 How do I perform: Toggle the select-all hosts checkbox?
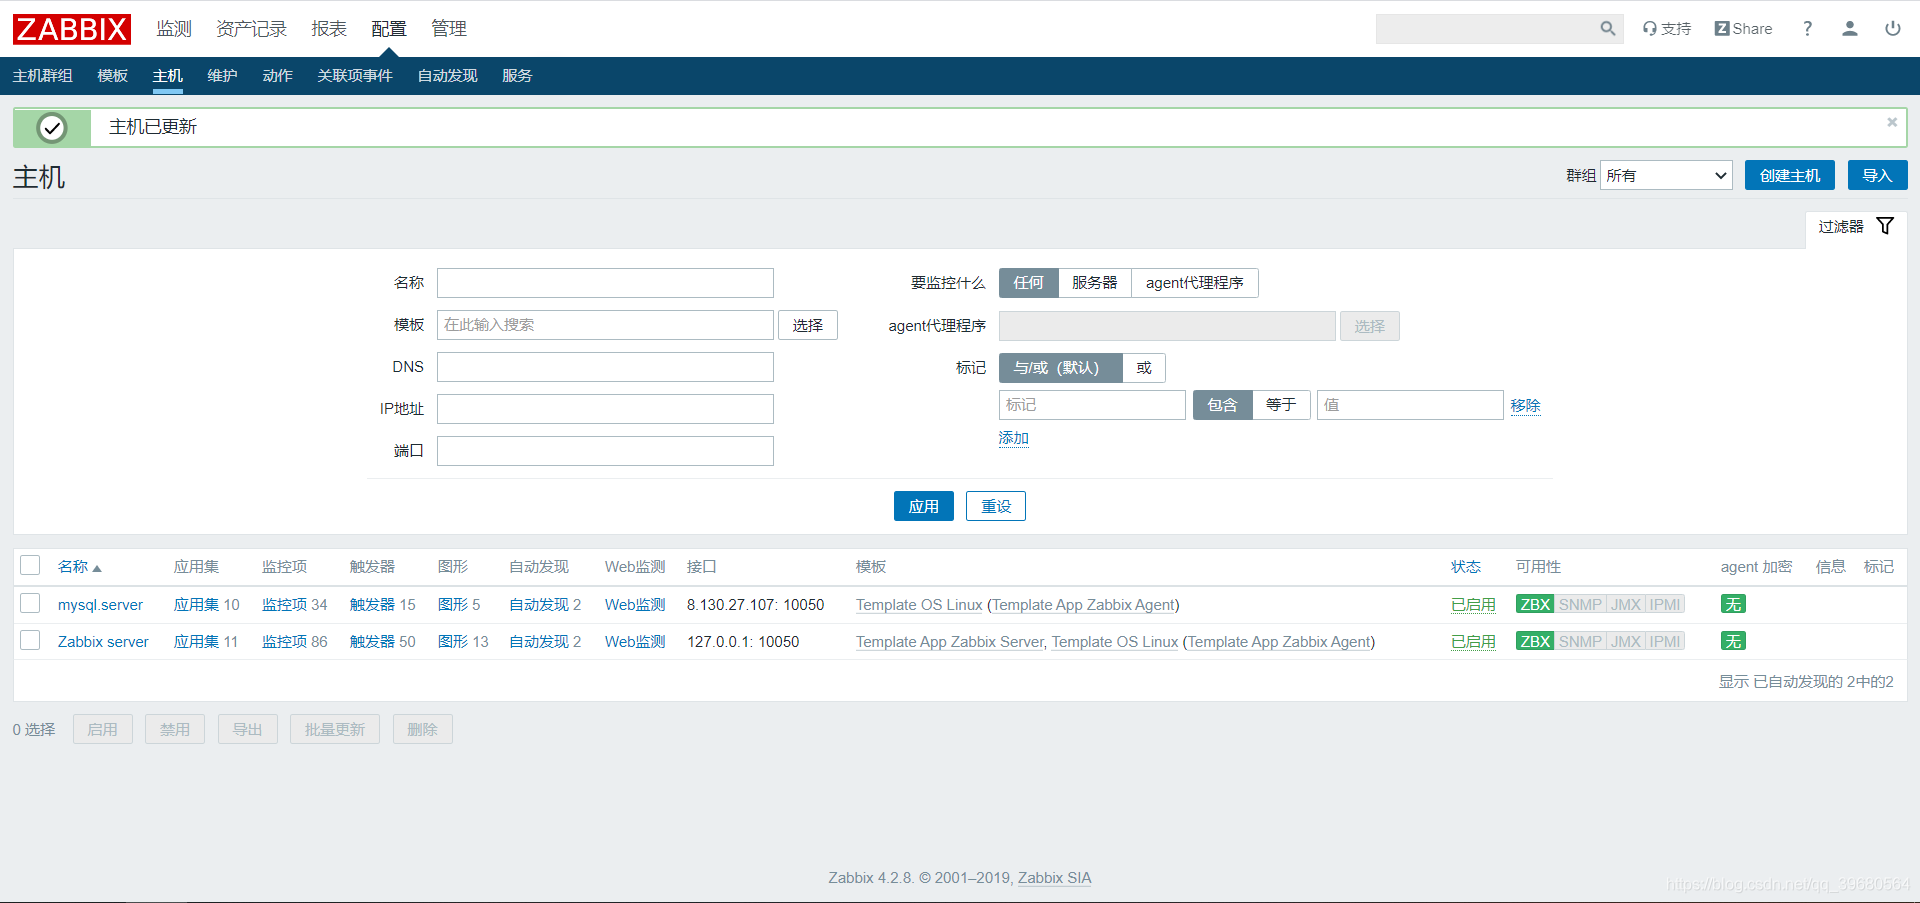point(30,565)
